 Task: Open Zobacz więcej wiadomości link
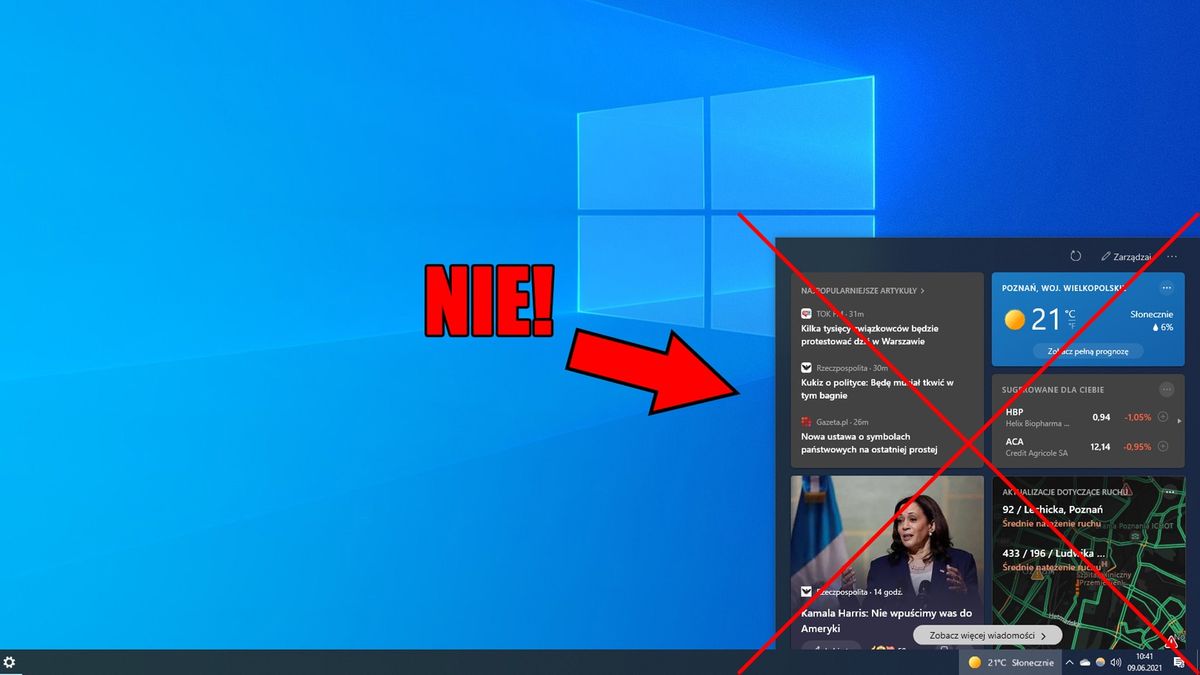coord(987,635)
